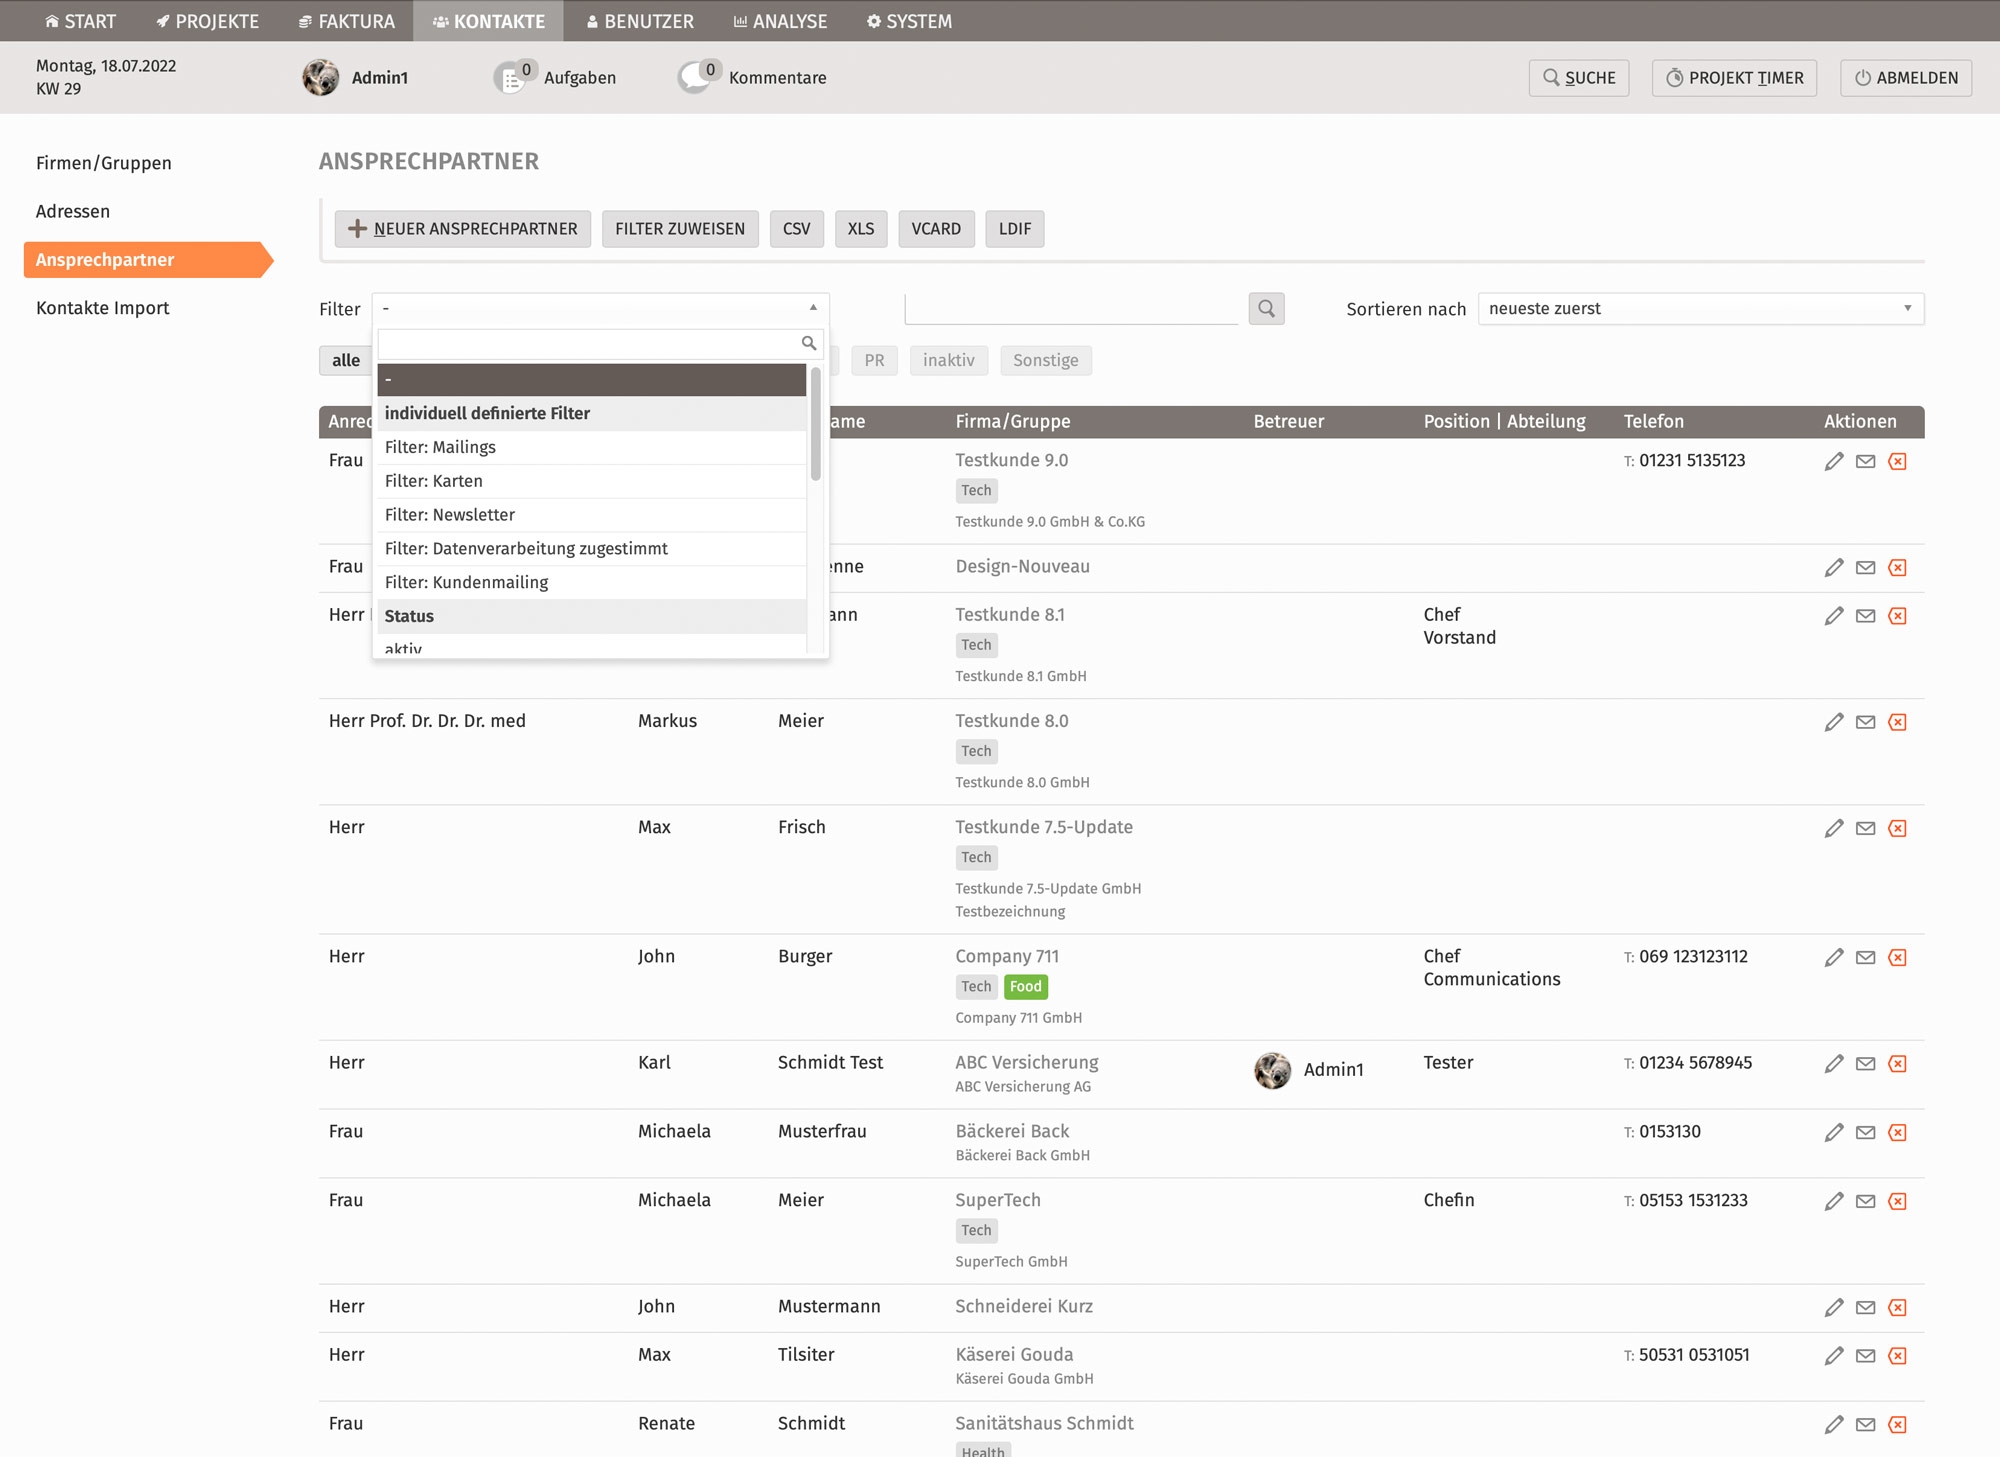Click the email icon for John Burger
Screen dimensions: 2000x1457
[x=1865, y=957]
